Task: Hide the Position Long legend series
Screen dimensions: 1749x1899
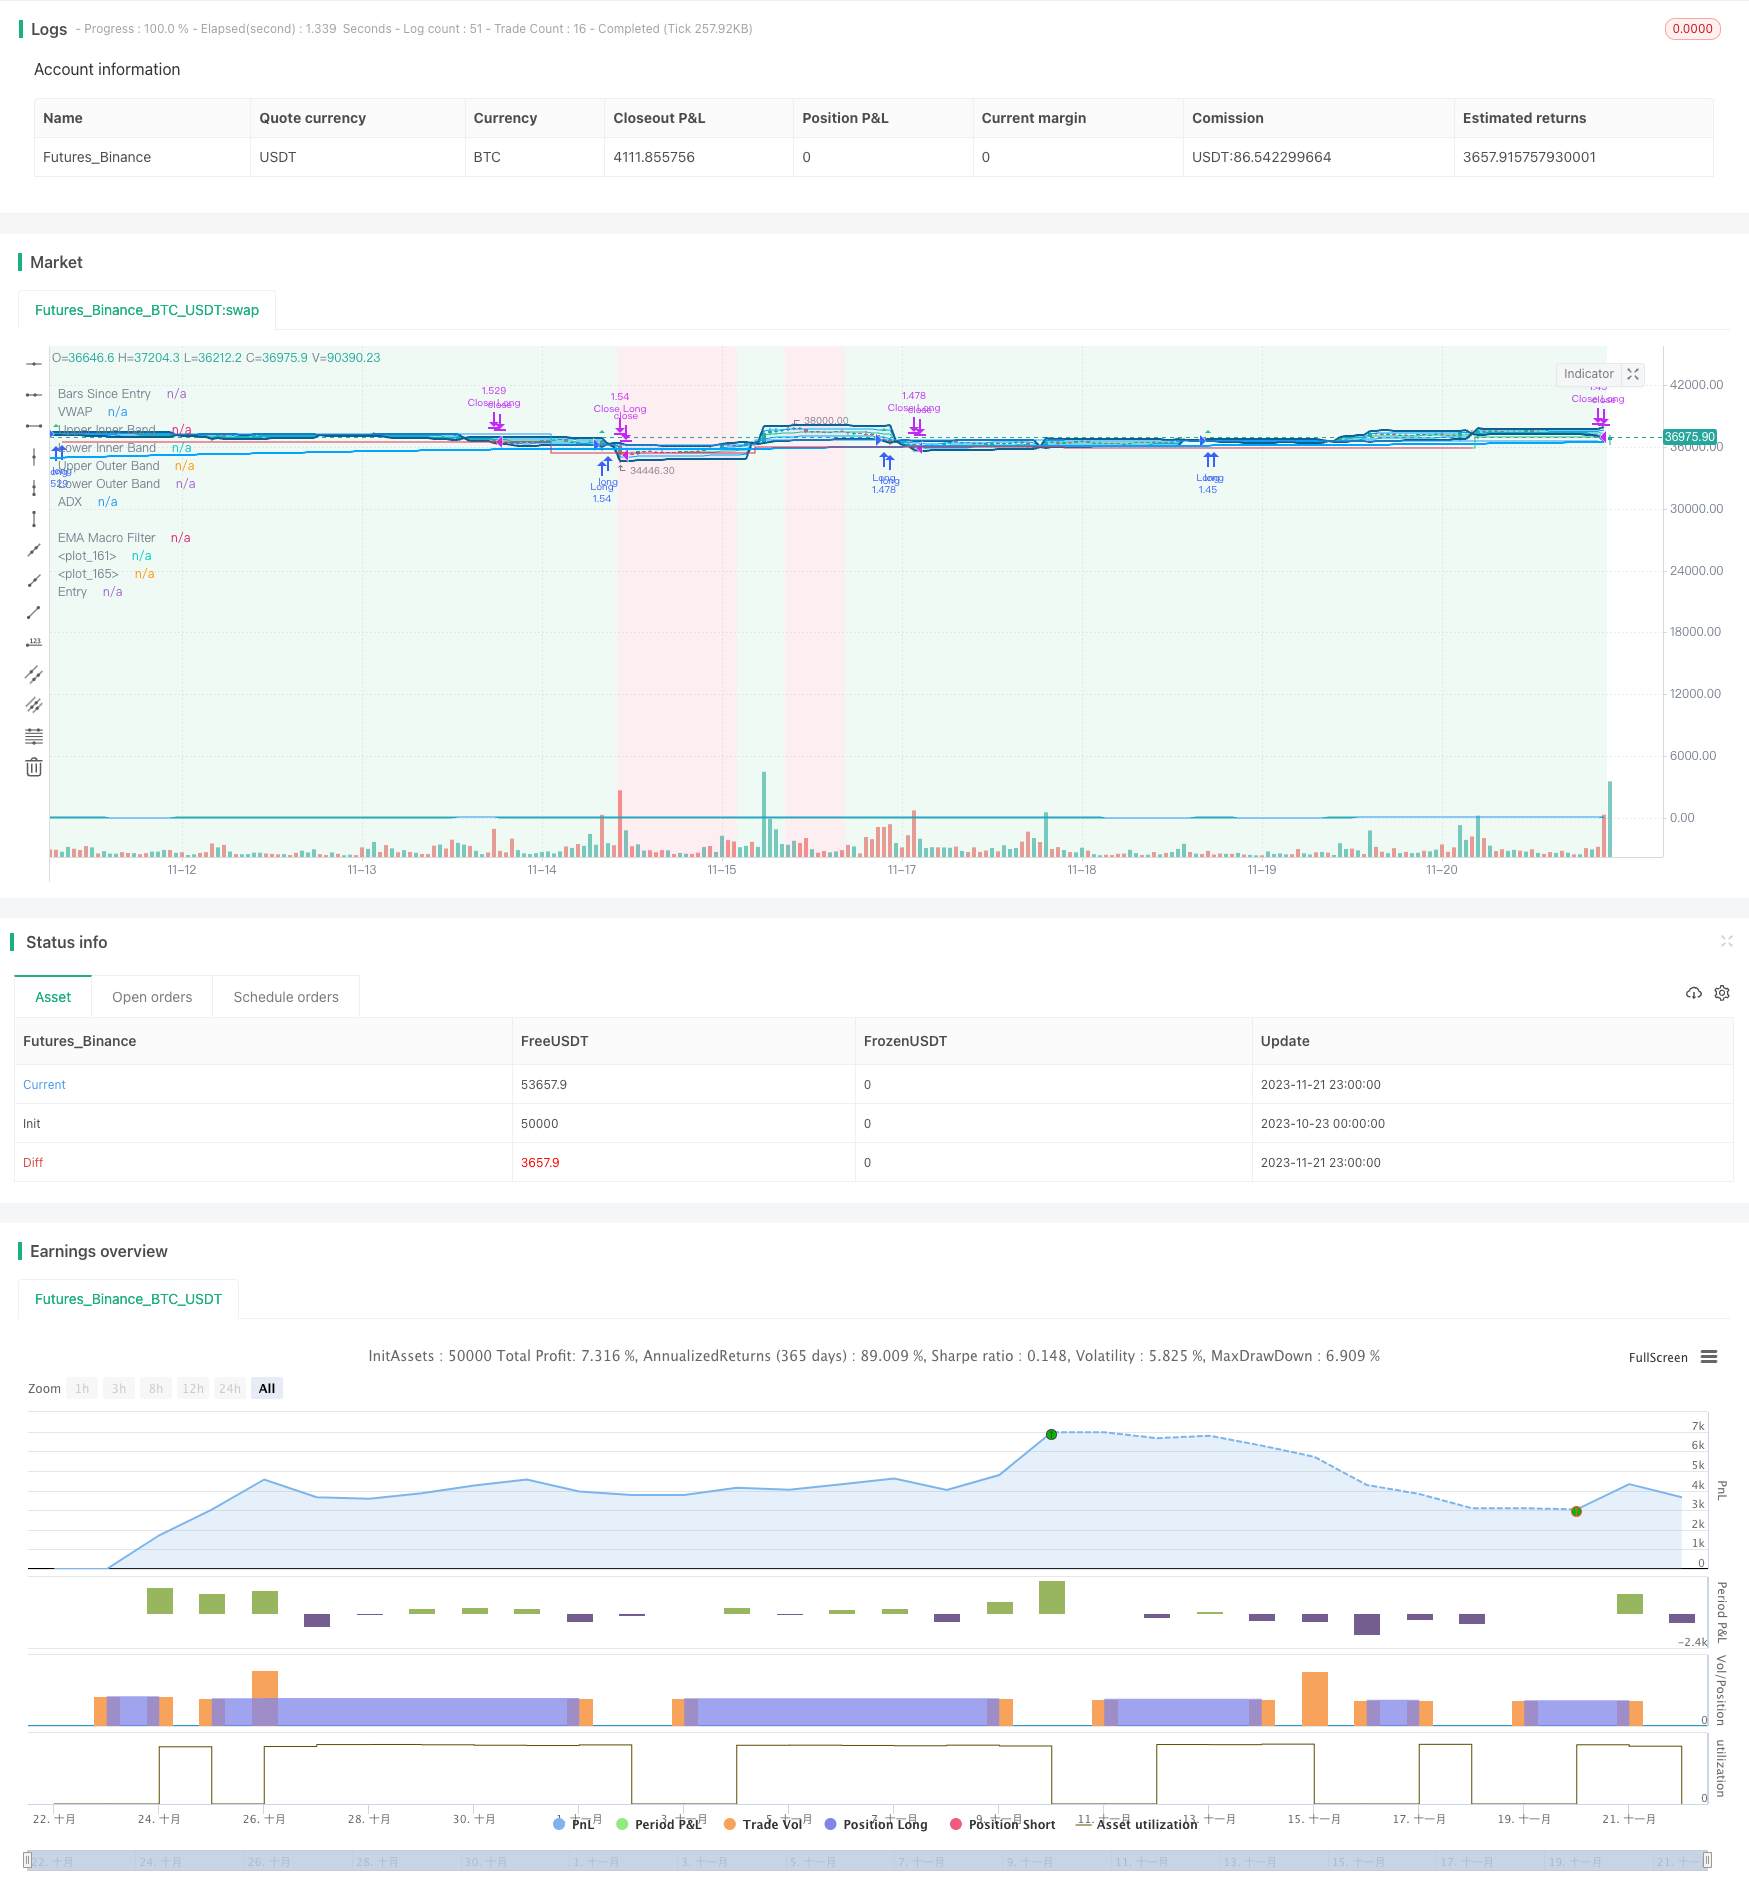Action: tap(876, 1824)
